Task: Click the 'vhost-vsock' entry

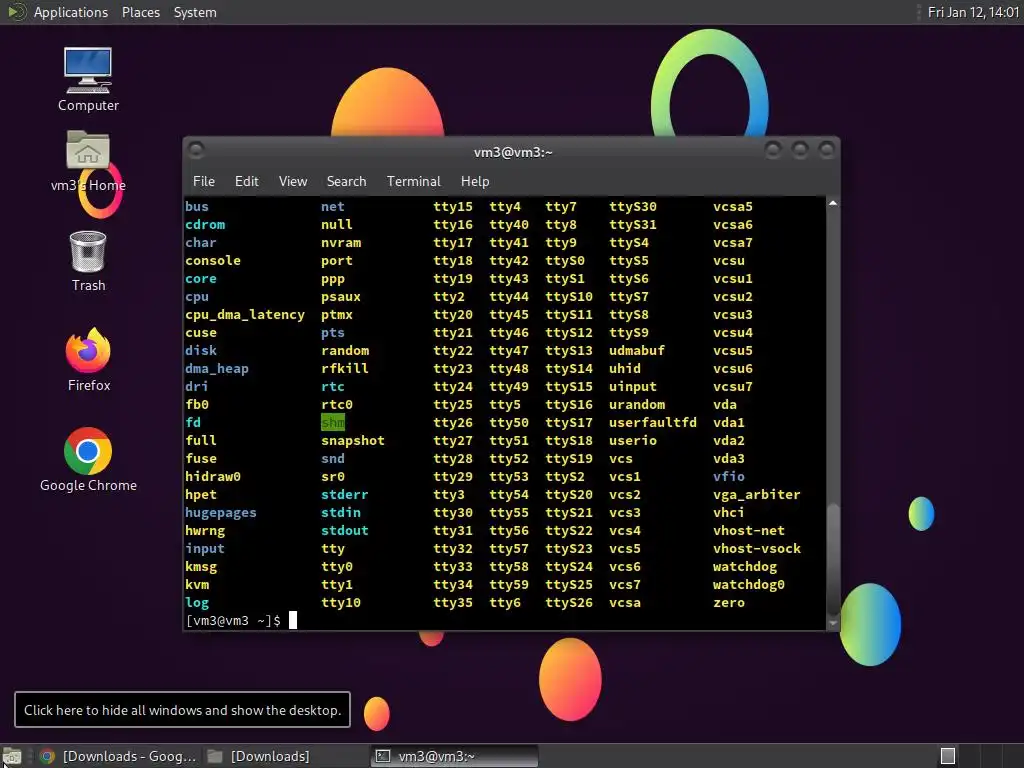Action: tap(756, 549)
